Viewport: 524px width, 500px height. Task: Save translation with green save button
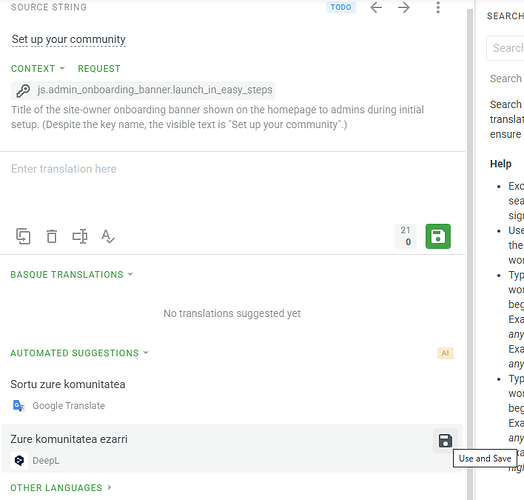(438, 236)
